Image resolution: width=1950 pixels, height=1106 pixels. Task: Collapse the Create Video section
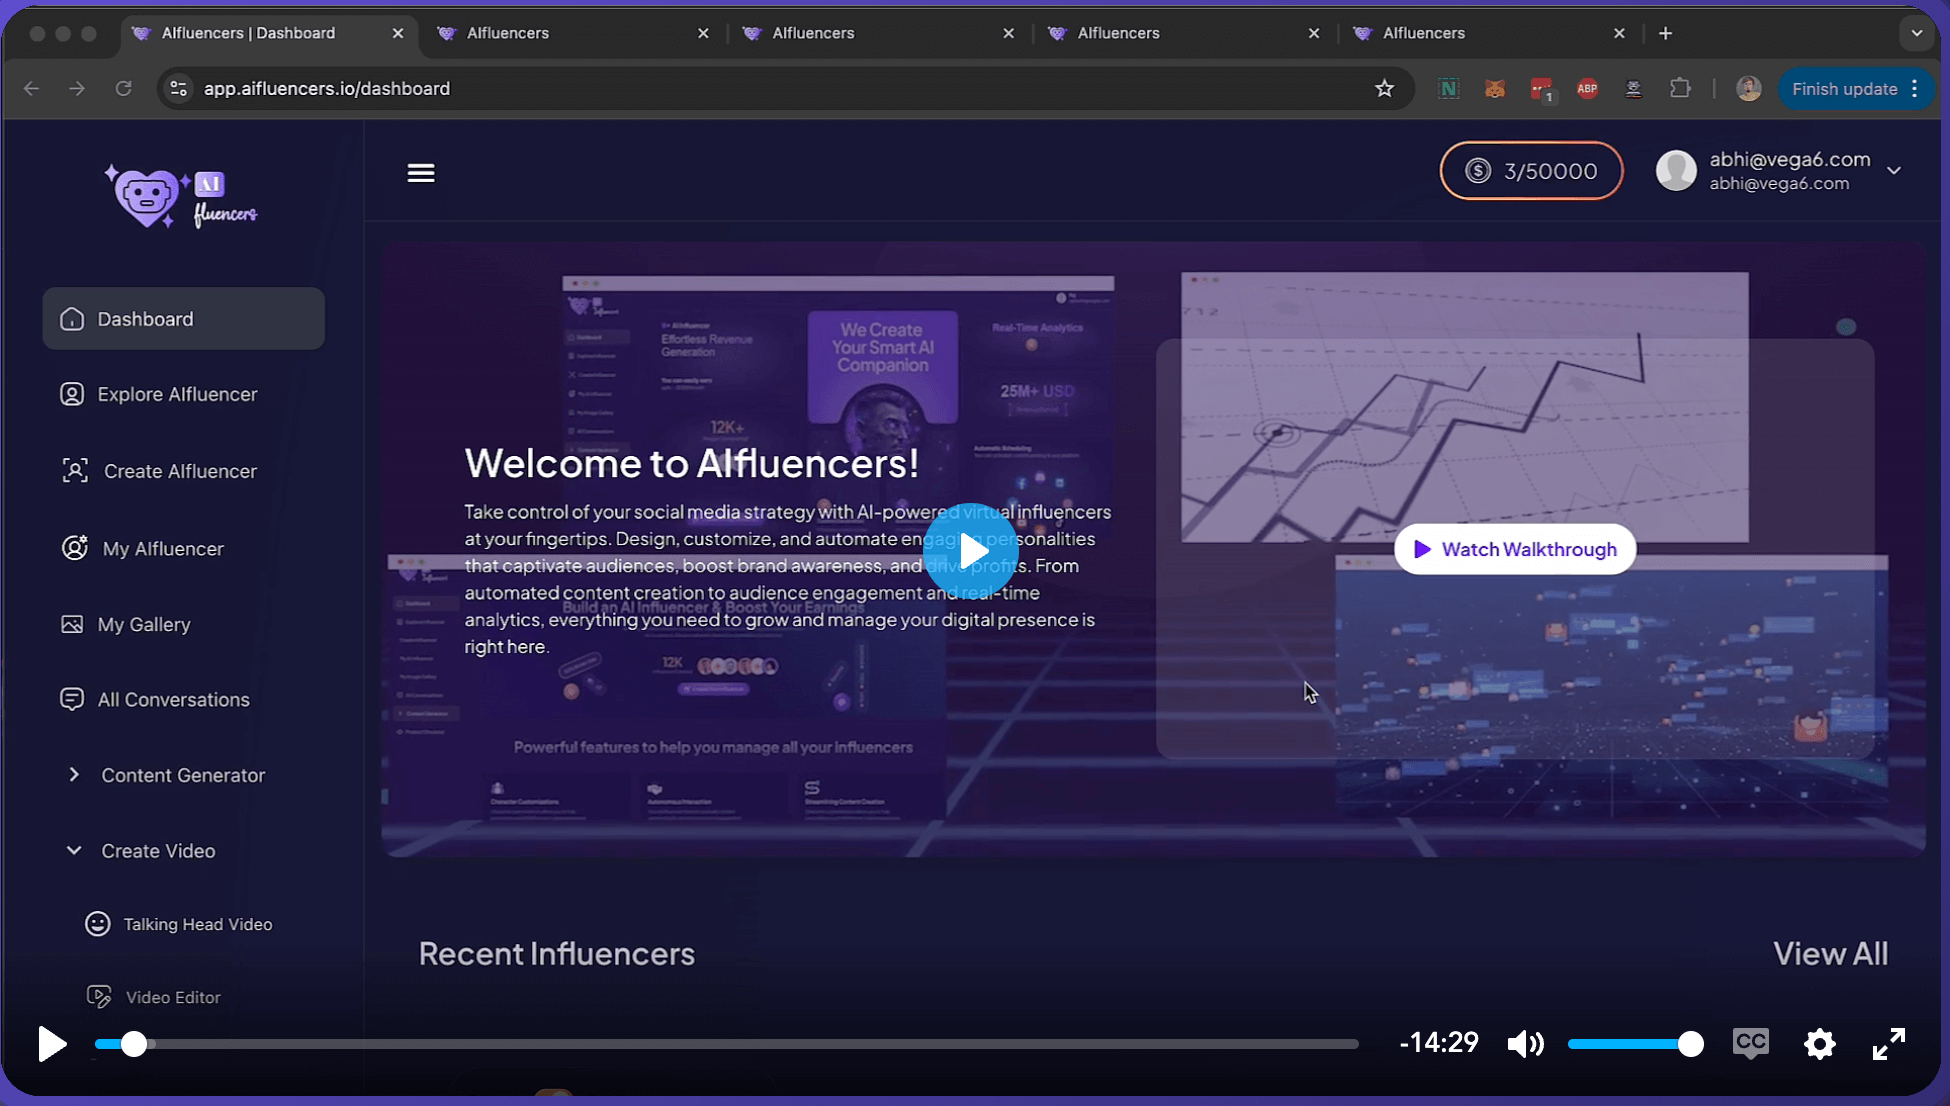(158, 851)
